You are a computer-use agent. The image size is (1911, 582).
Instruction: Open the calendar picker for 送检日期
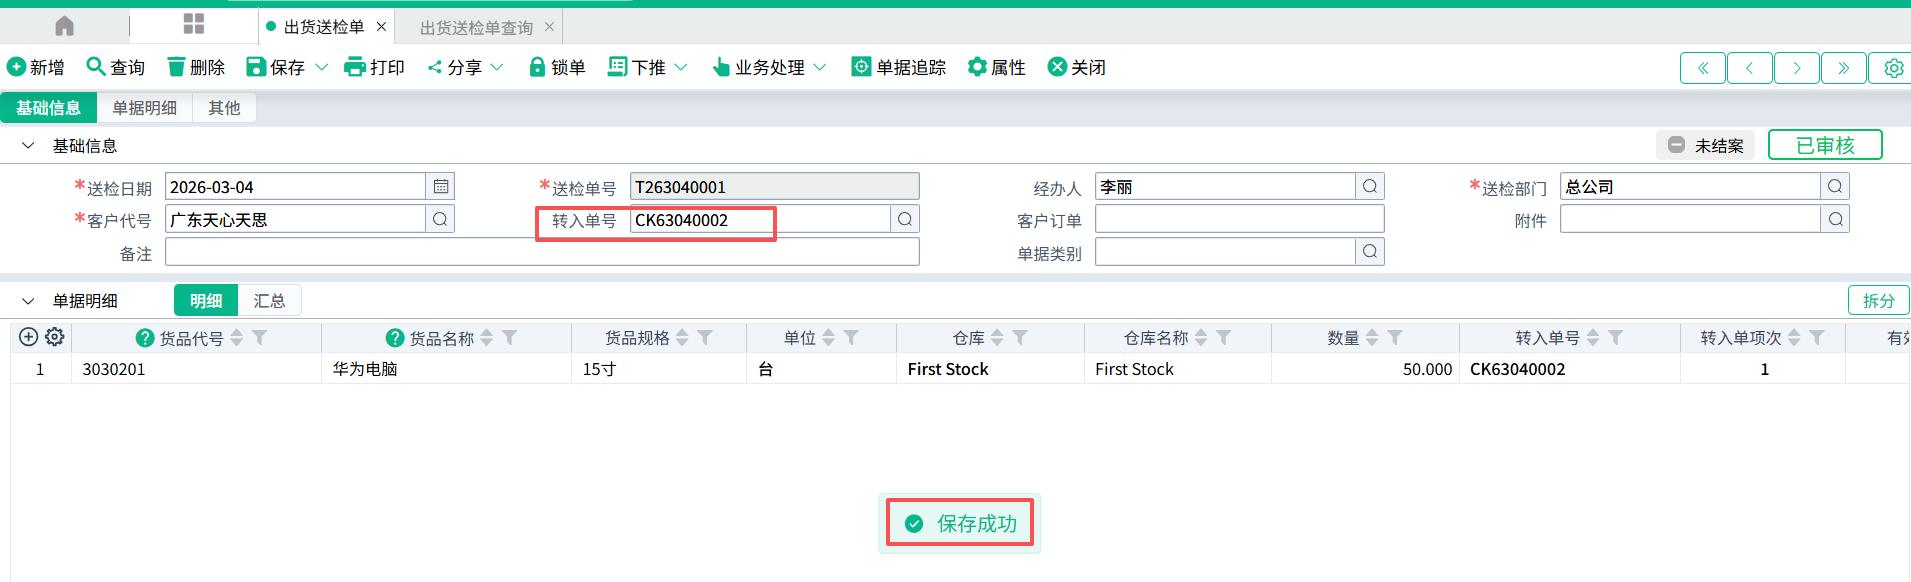point(440,187)
